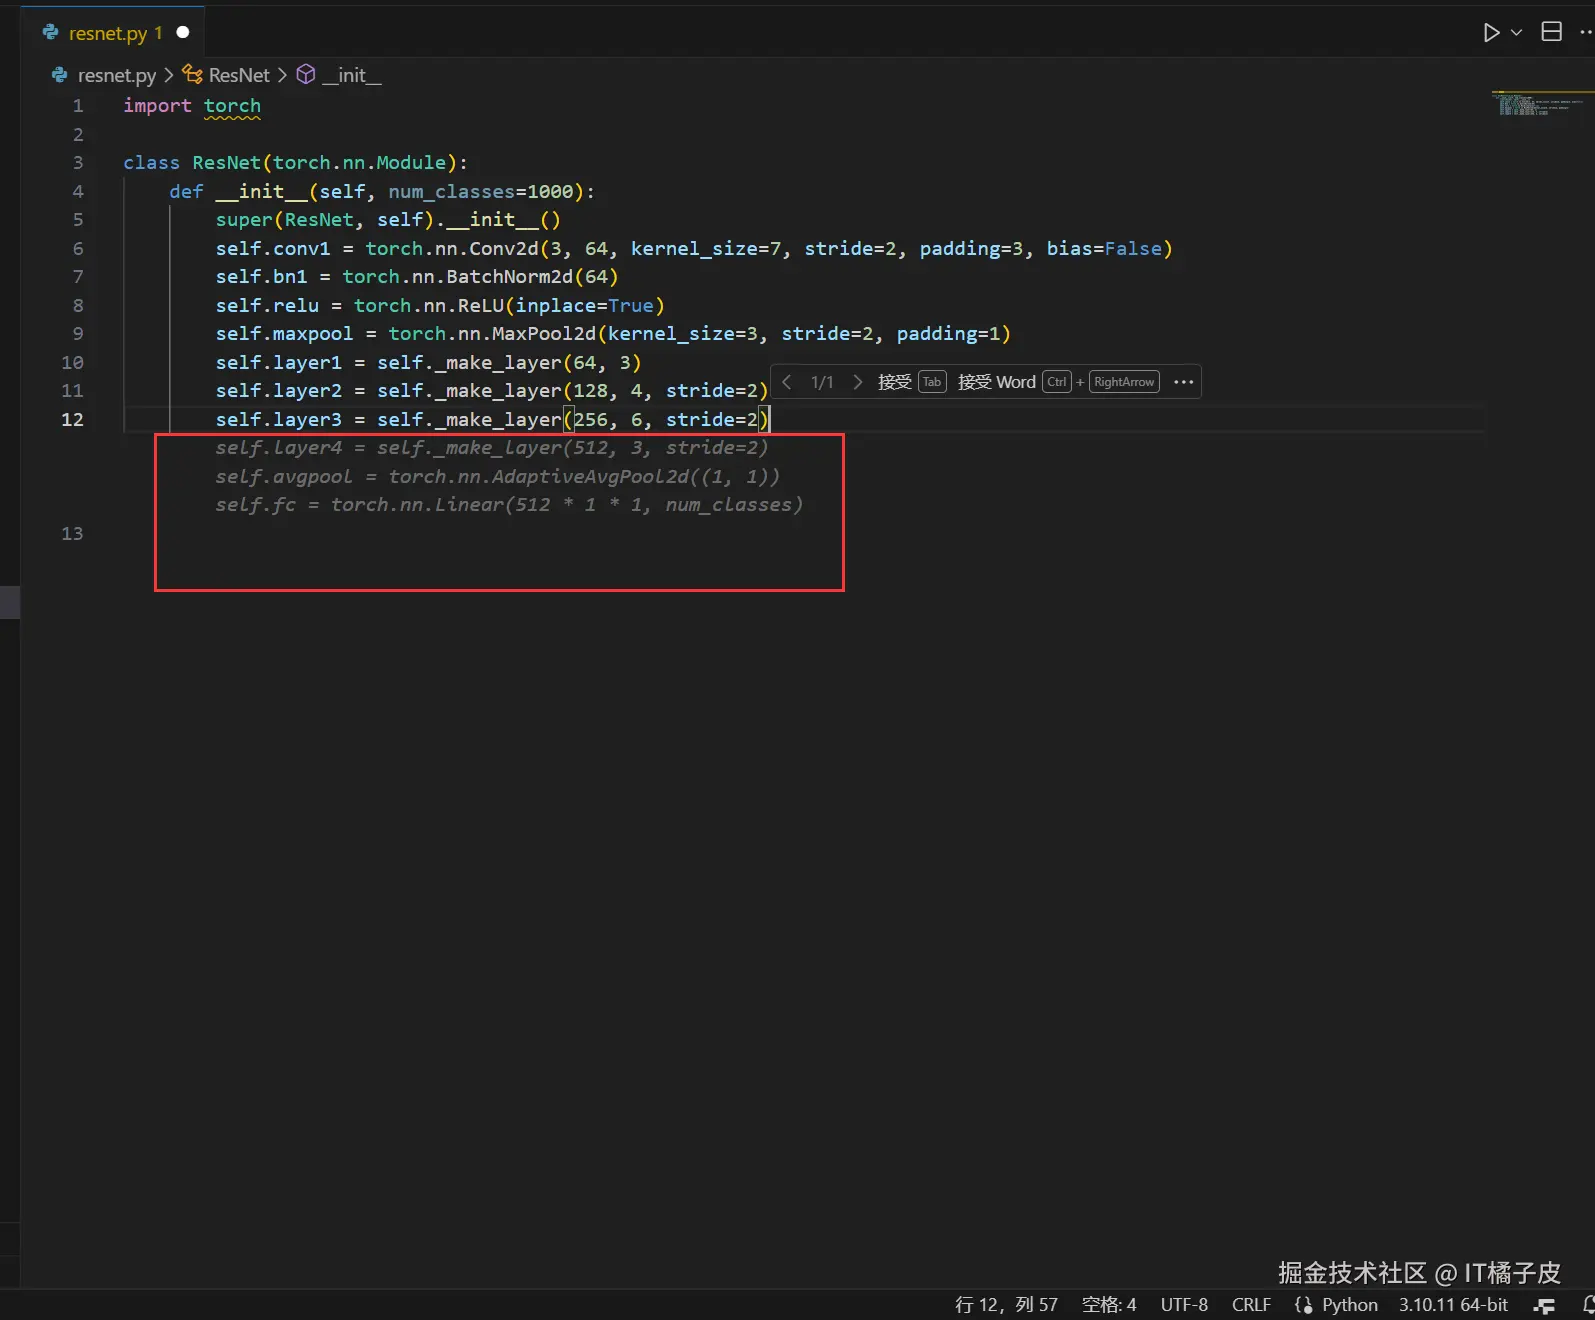Click the class symbol icon in breadcrumb

coord(192,74)
